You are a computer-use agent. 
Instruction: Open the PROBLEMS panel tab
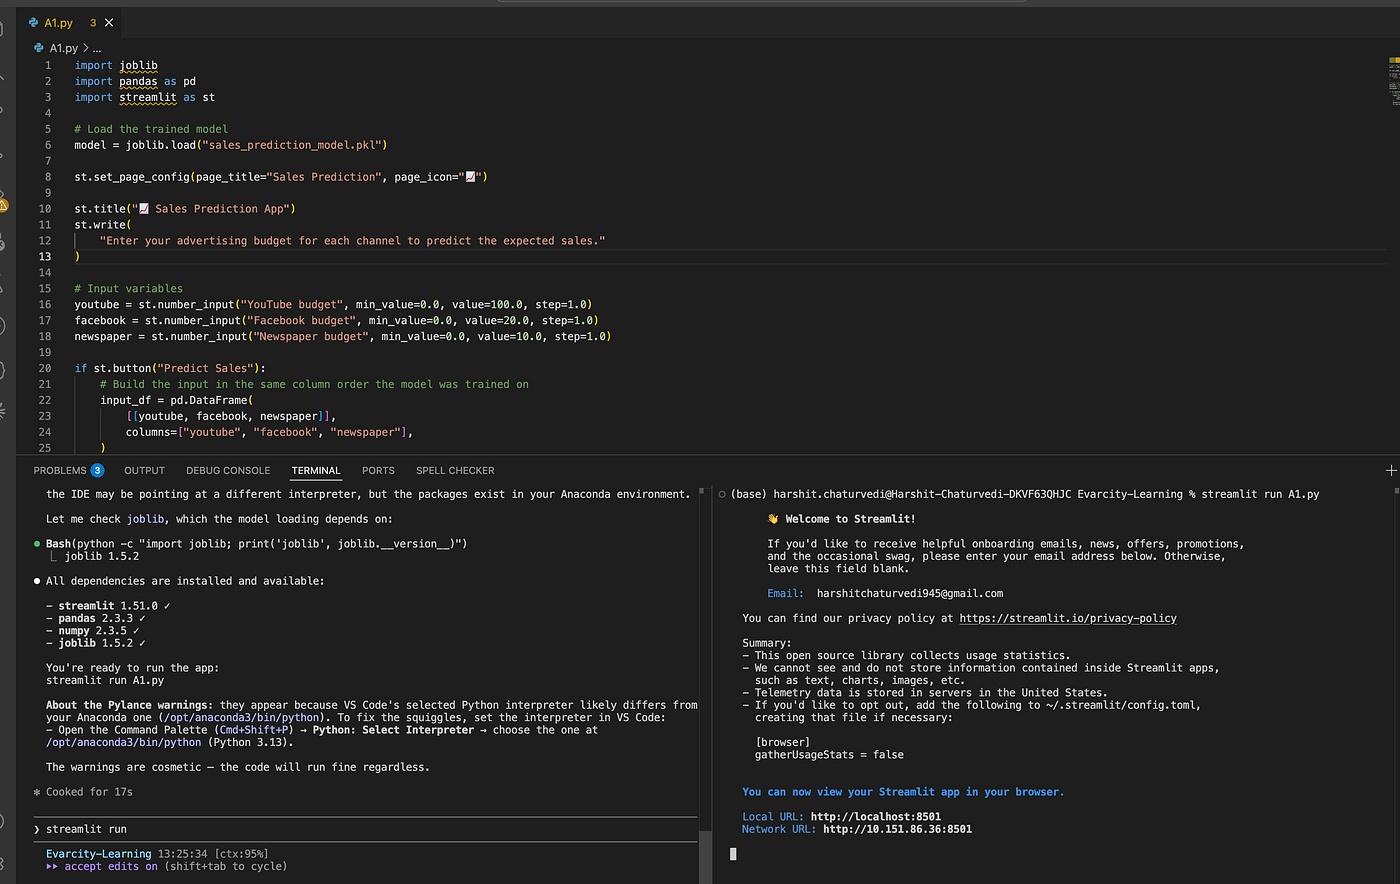click(60, 470)
